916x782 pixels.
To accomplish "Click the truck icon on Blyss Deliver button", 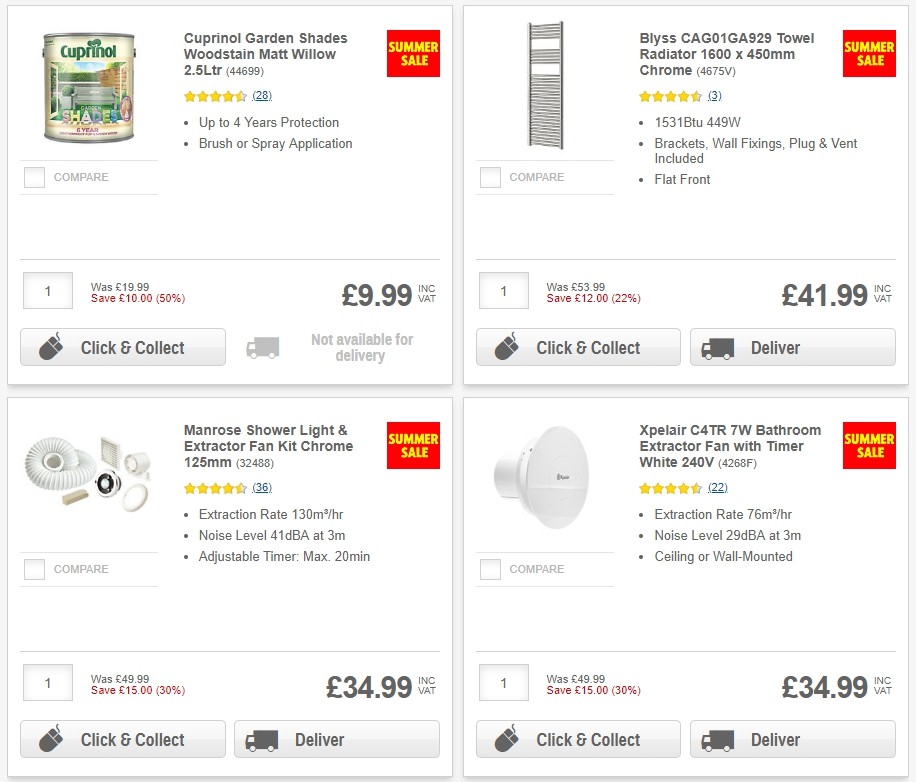I will 718,347.
